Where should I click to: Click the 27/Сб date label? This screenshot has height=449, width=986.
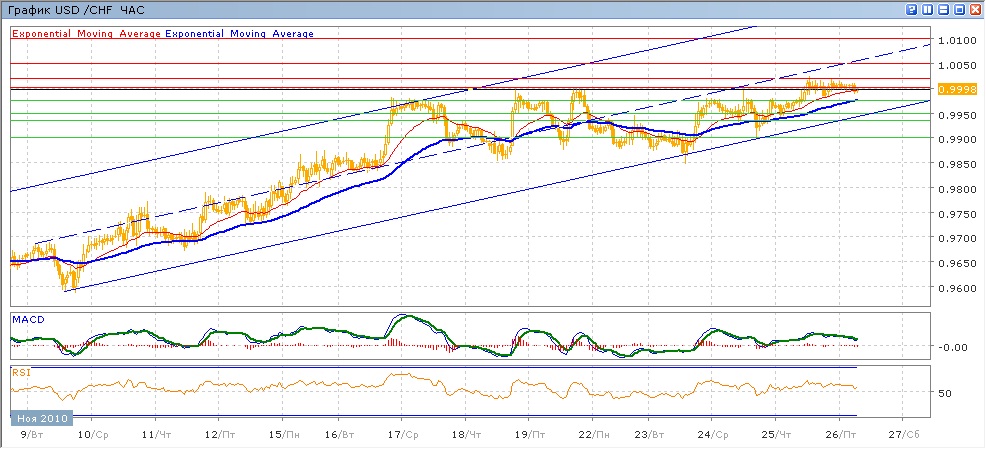(903, 435)
